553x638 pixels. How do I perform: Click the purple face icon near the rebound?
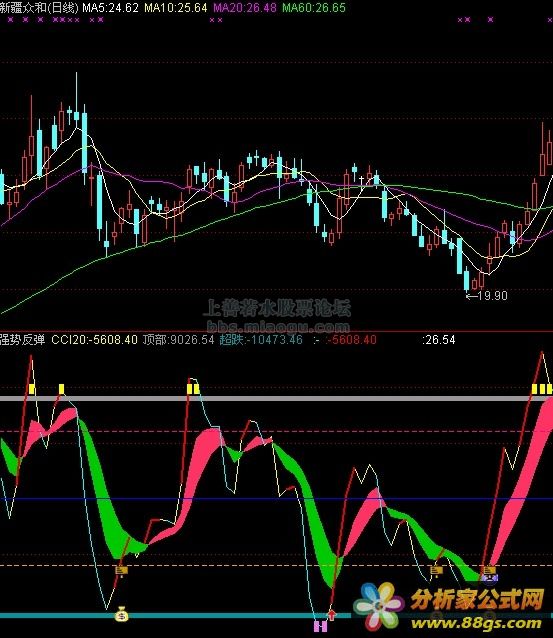click(489, 577)
